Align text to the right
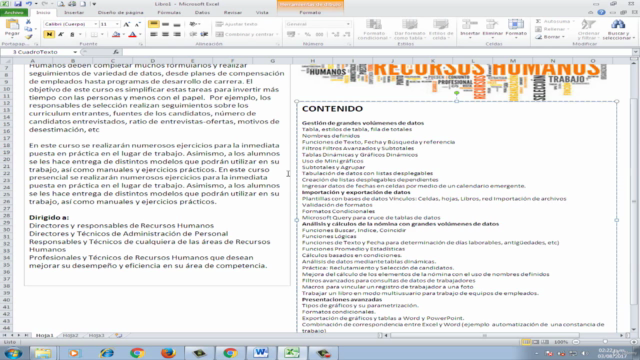This screenshot has width=640, height=360. pyautogui.click(x=177, y=35)
